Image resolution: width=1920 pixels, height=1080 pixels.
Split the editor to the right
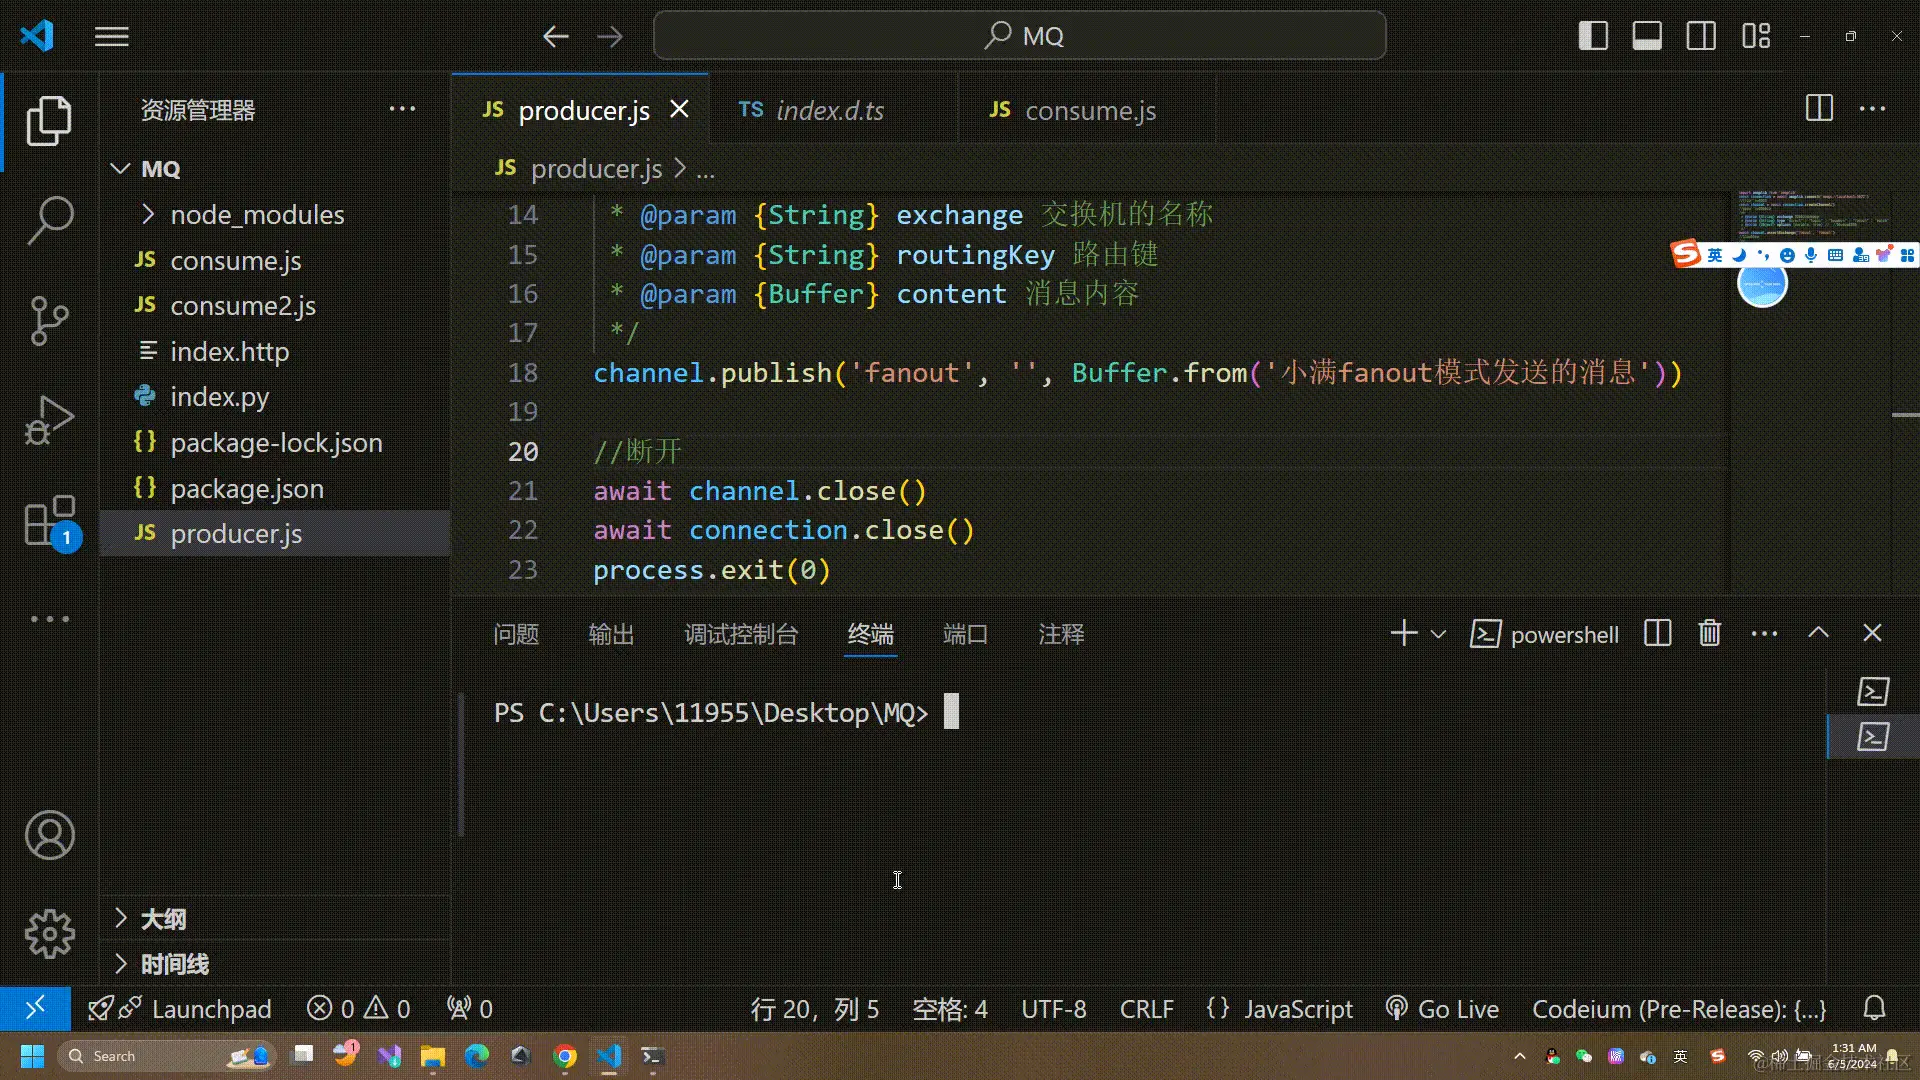tap(1819, 108)
